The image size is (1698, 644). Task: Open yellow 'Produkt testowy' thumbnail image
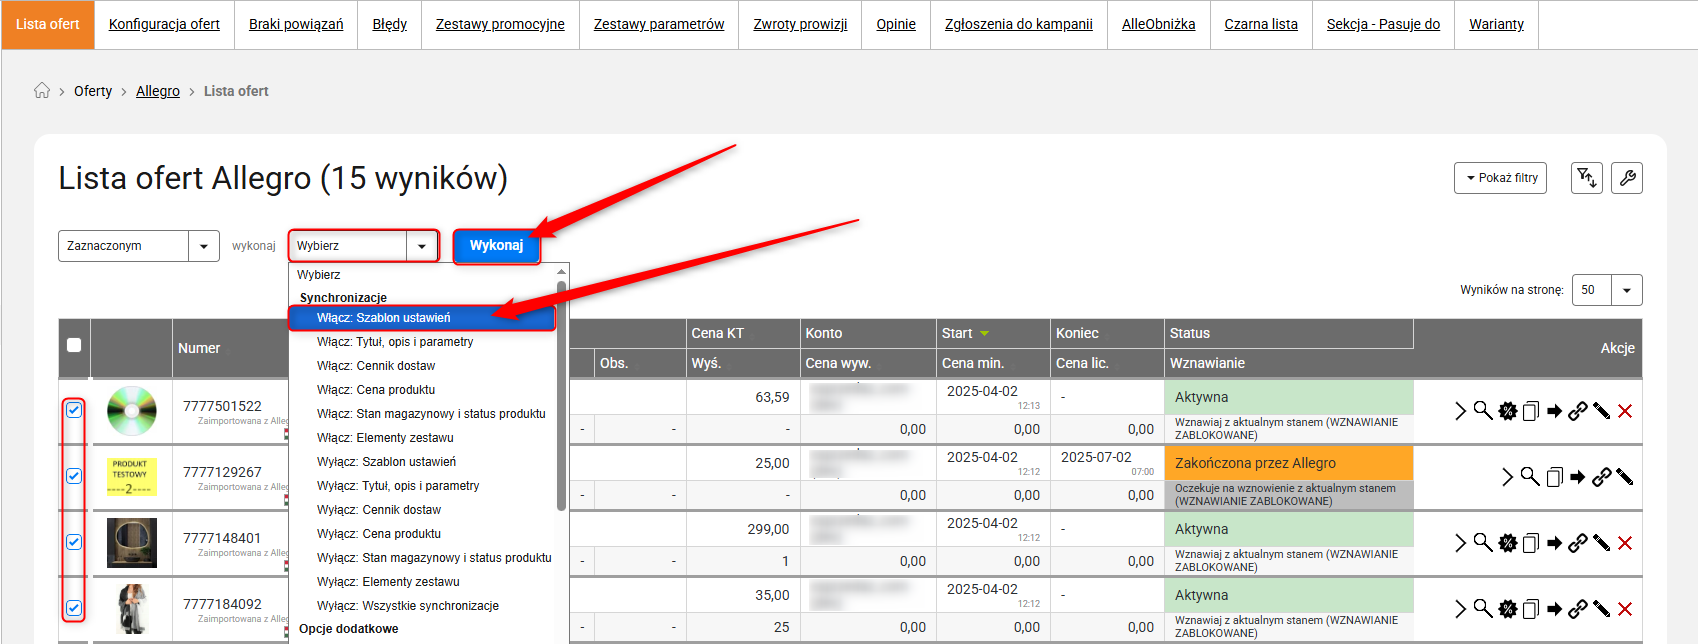tap(132, 477)
